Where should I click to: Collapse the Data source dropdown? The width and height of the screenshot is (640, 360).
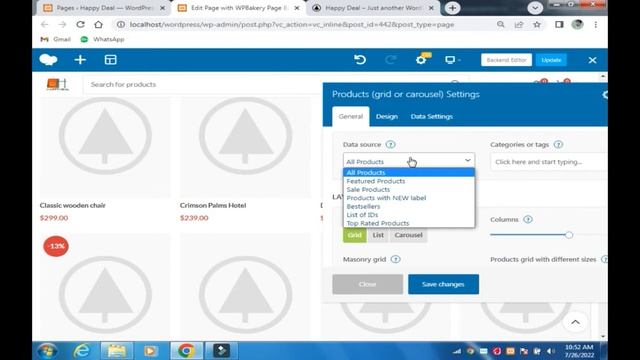[x=409, y=161]
